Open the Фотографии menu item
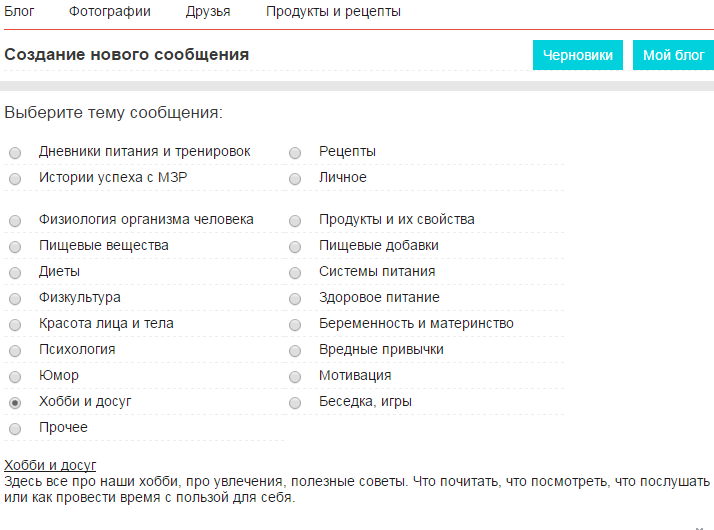Viewport: 714px width, 530px height. [110, 11]
